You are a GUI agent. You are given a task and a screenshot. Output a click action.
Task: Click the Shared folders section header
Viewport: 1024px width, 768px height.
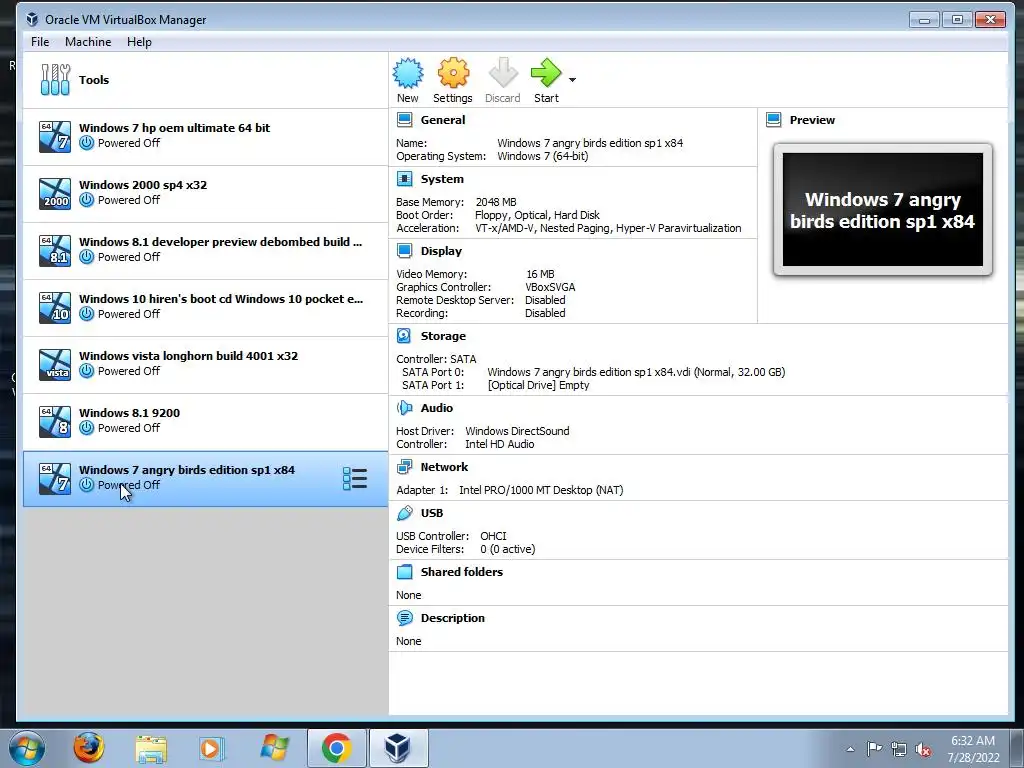coord(462,572)
